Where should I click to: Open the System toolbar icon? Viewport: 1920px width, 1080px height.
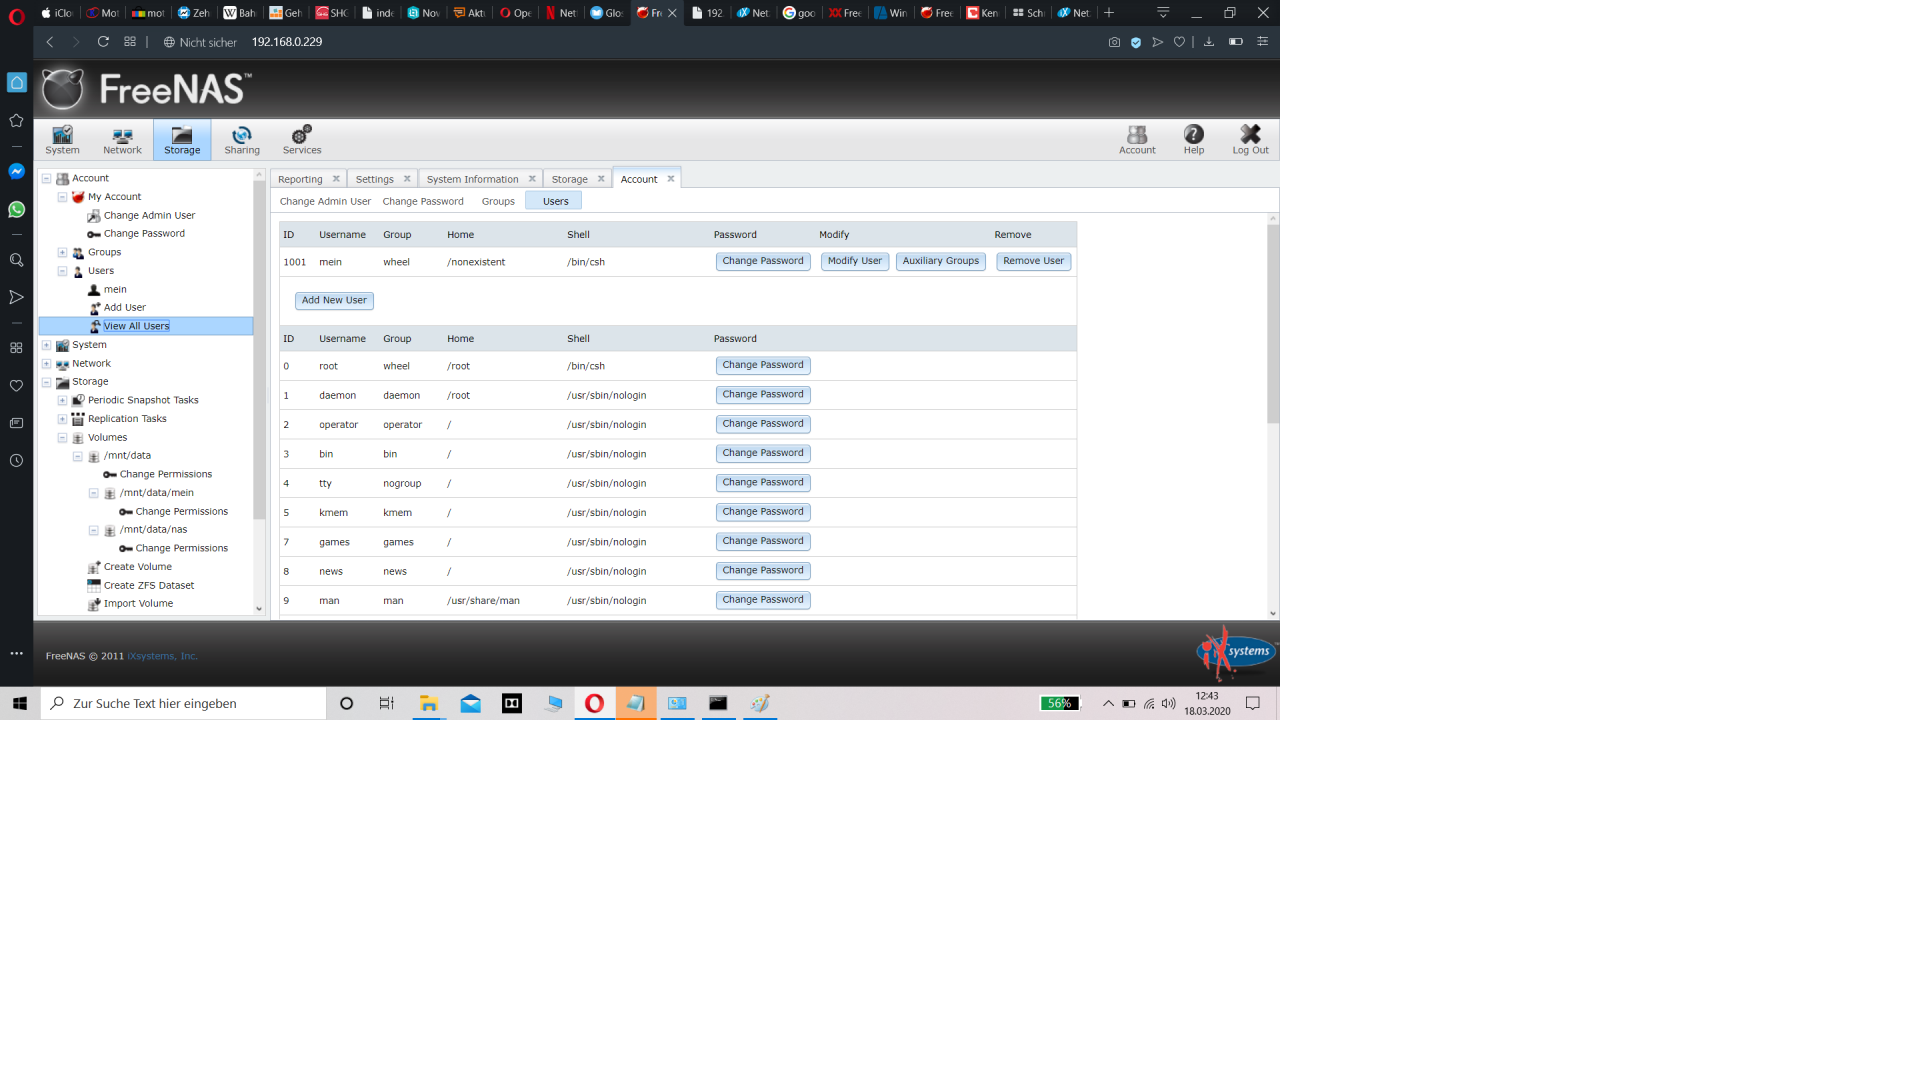[62, 139]
